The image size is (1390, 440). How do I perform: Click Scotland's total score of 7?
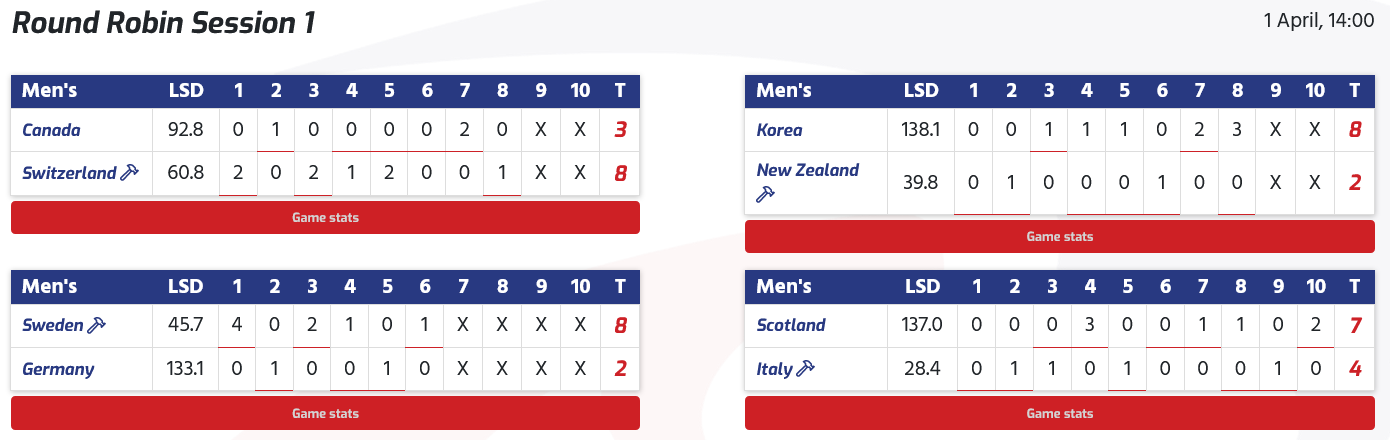[x=1354, y=325]
